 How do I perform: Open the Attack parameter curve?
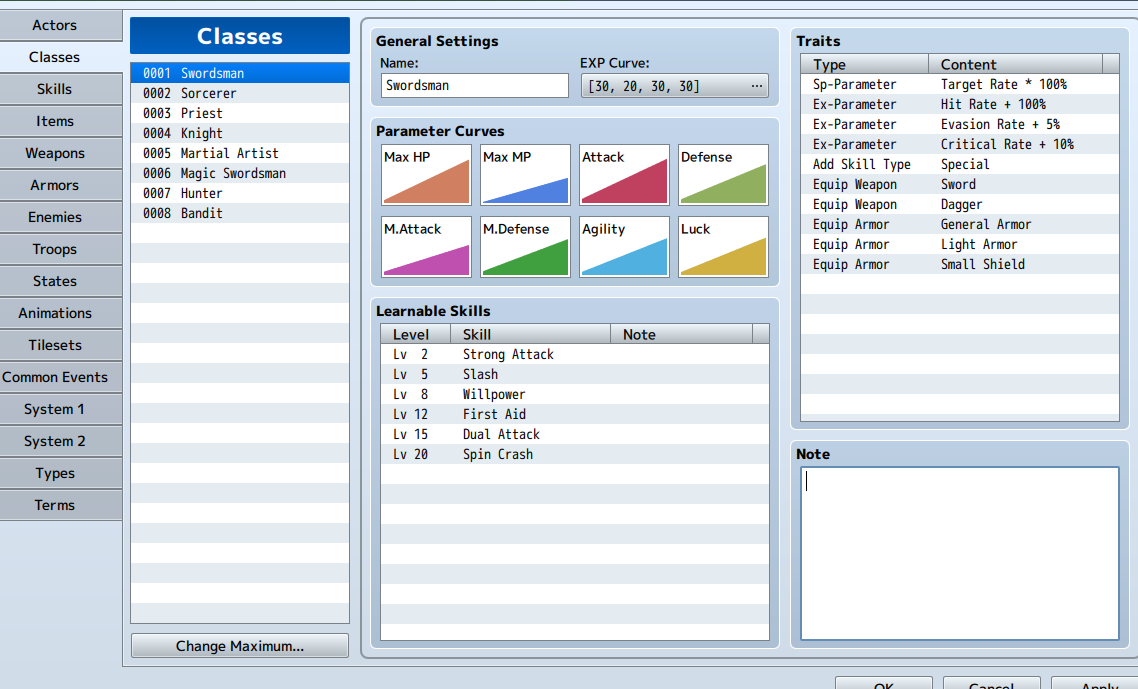pos(624,175)
